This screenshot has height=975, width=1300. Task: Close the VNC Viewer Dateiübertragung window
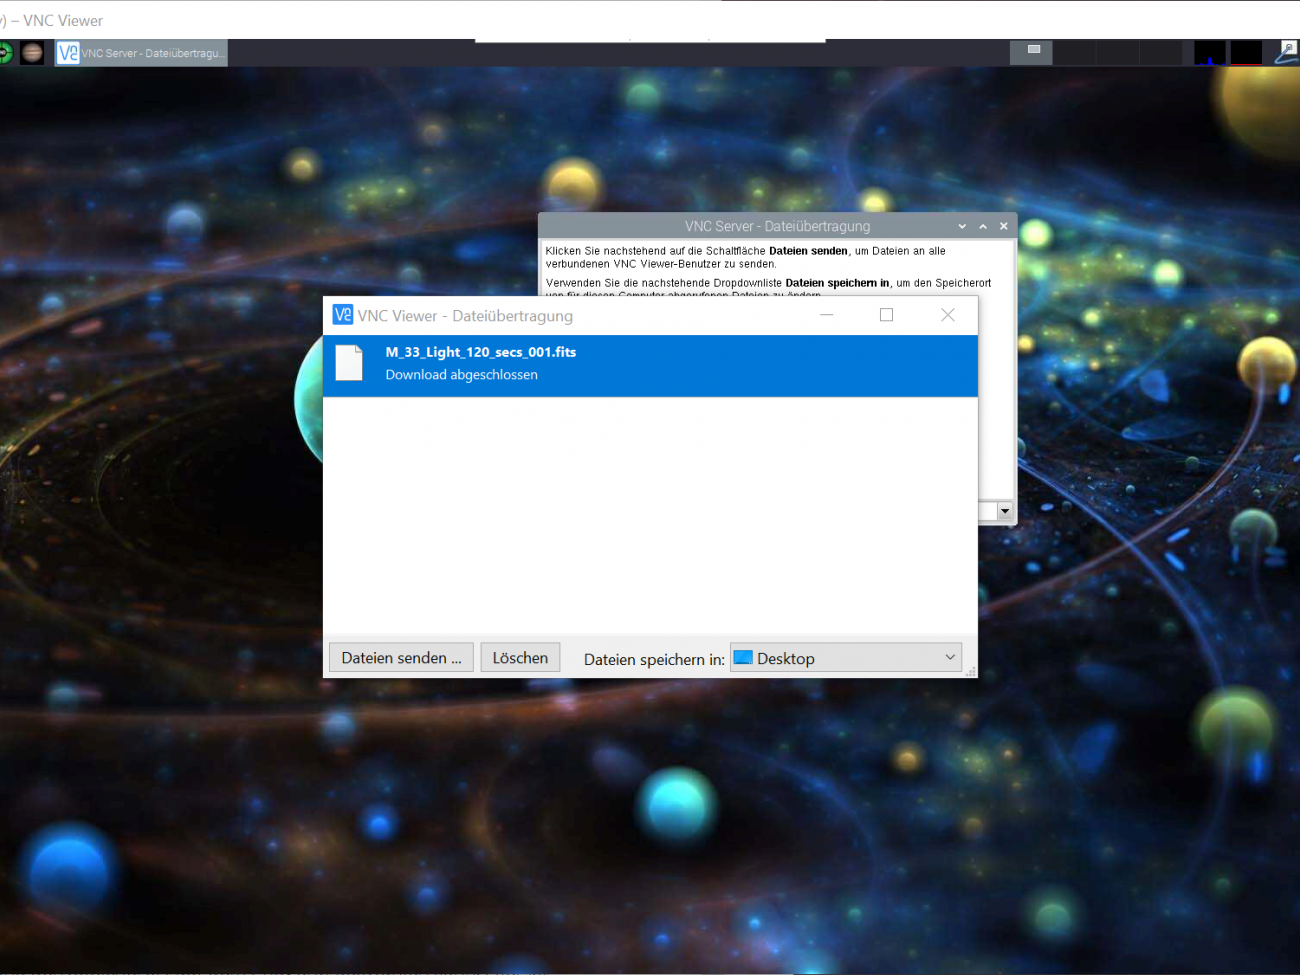pos(948,315)
